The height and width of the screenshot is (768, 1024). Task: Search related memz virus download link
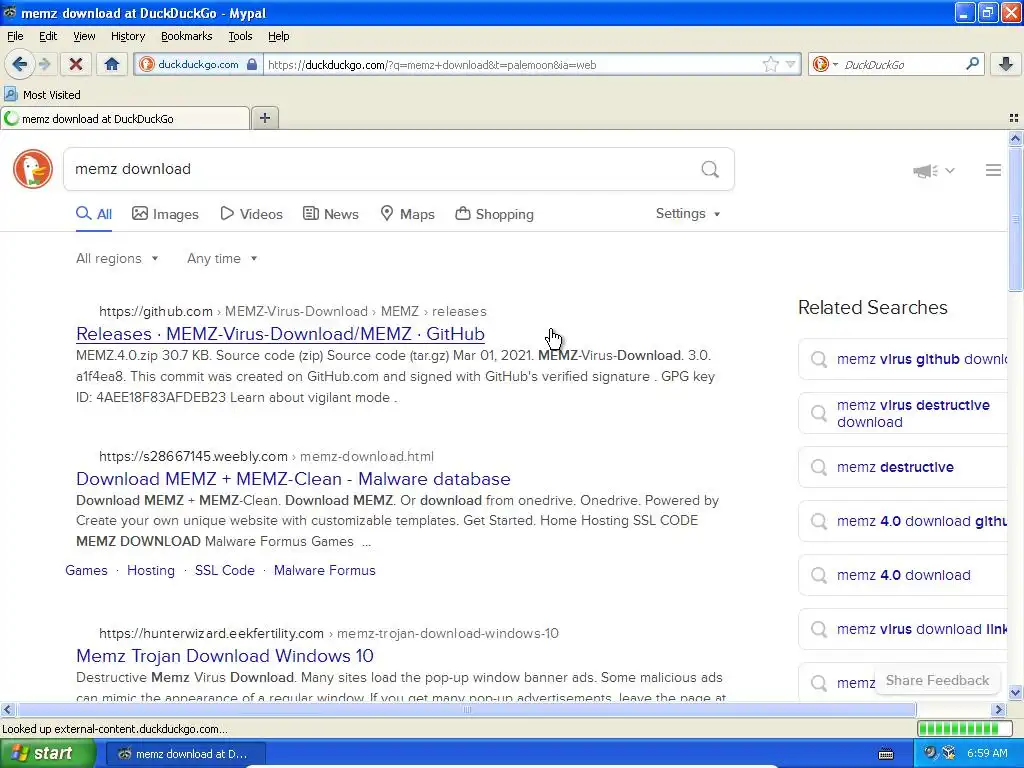[x=904, y=629]
